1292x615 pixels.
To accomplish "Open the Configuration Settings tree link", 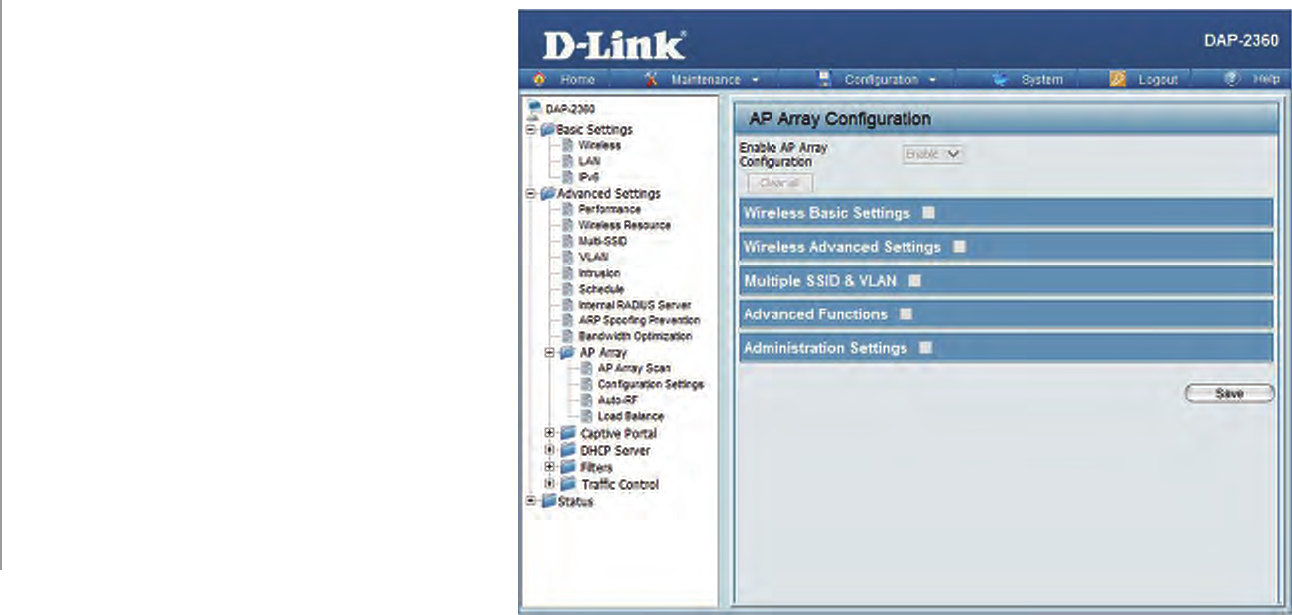I will click(x=651, y=384).
